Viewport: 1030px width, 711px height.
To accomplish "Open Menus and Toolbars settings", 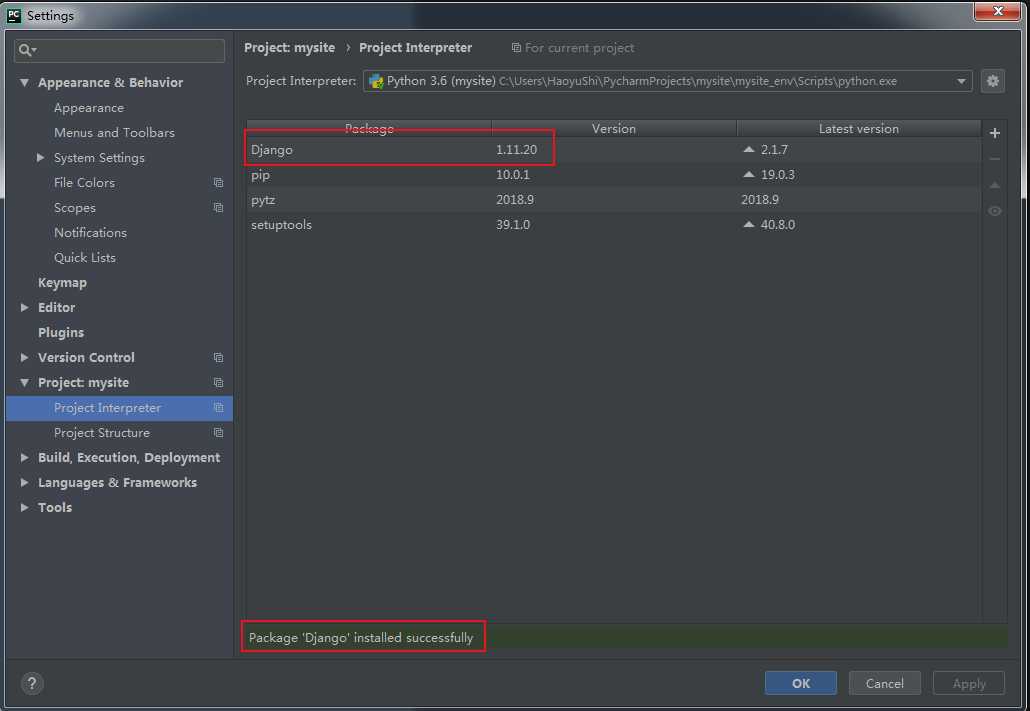I will pos(114,133).
